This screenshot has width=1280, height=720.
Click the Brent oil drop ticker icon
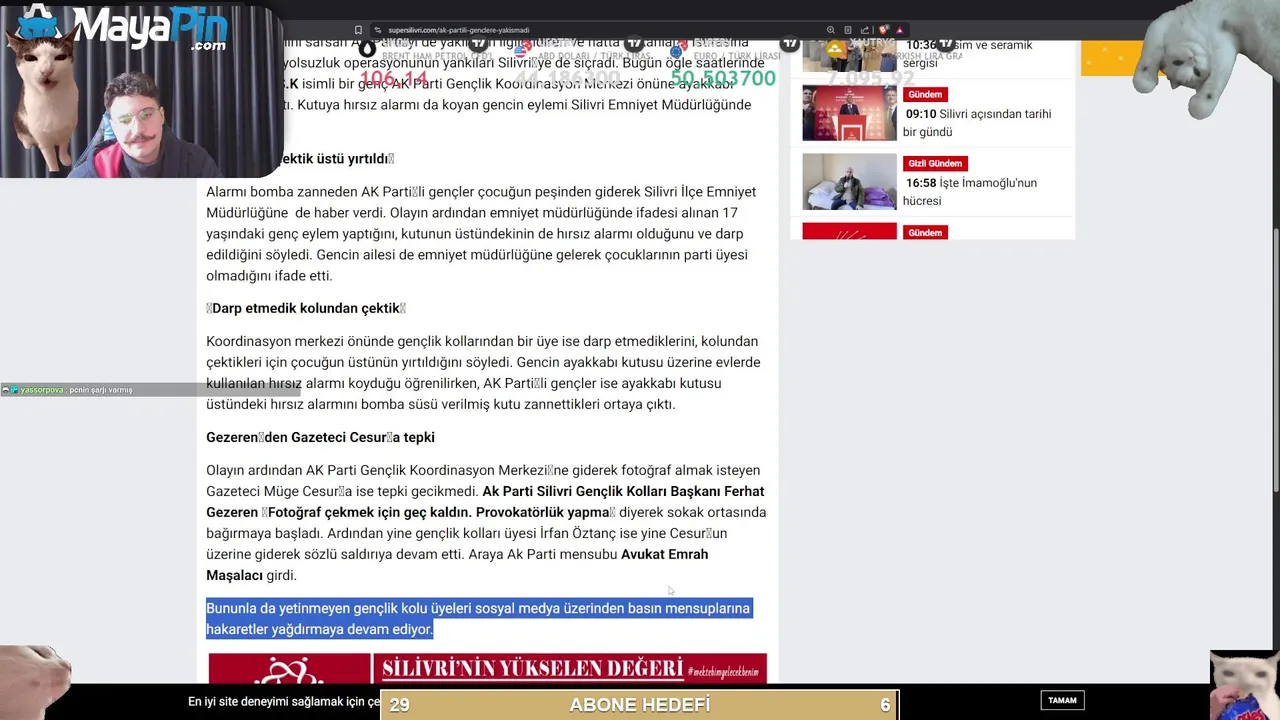tap(368, 47)
